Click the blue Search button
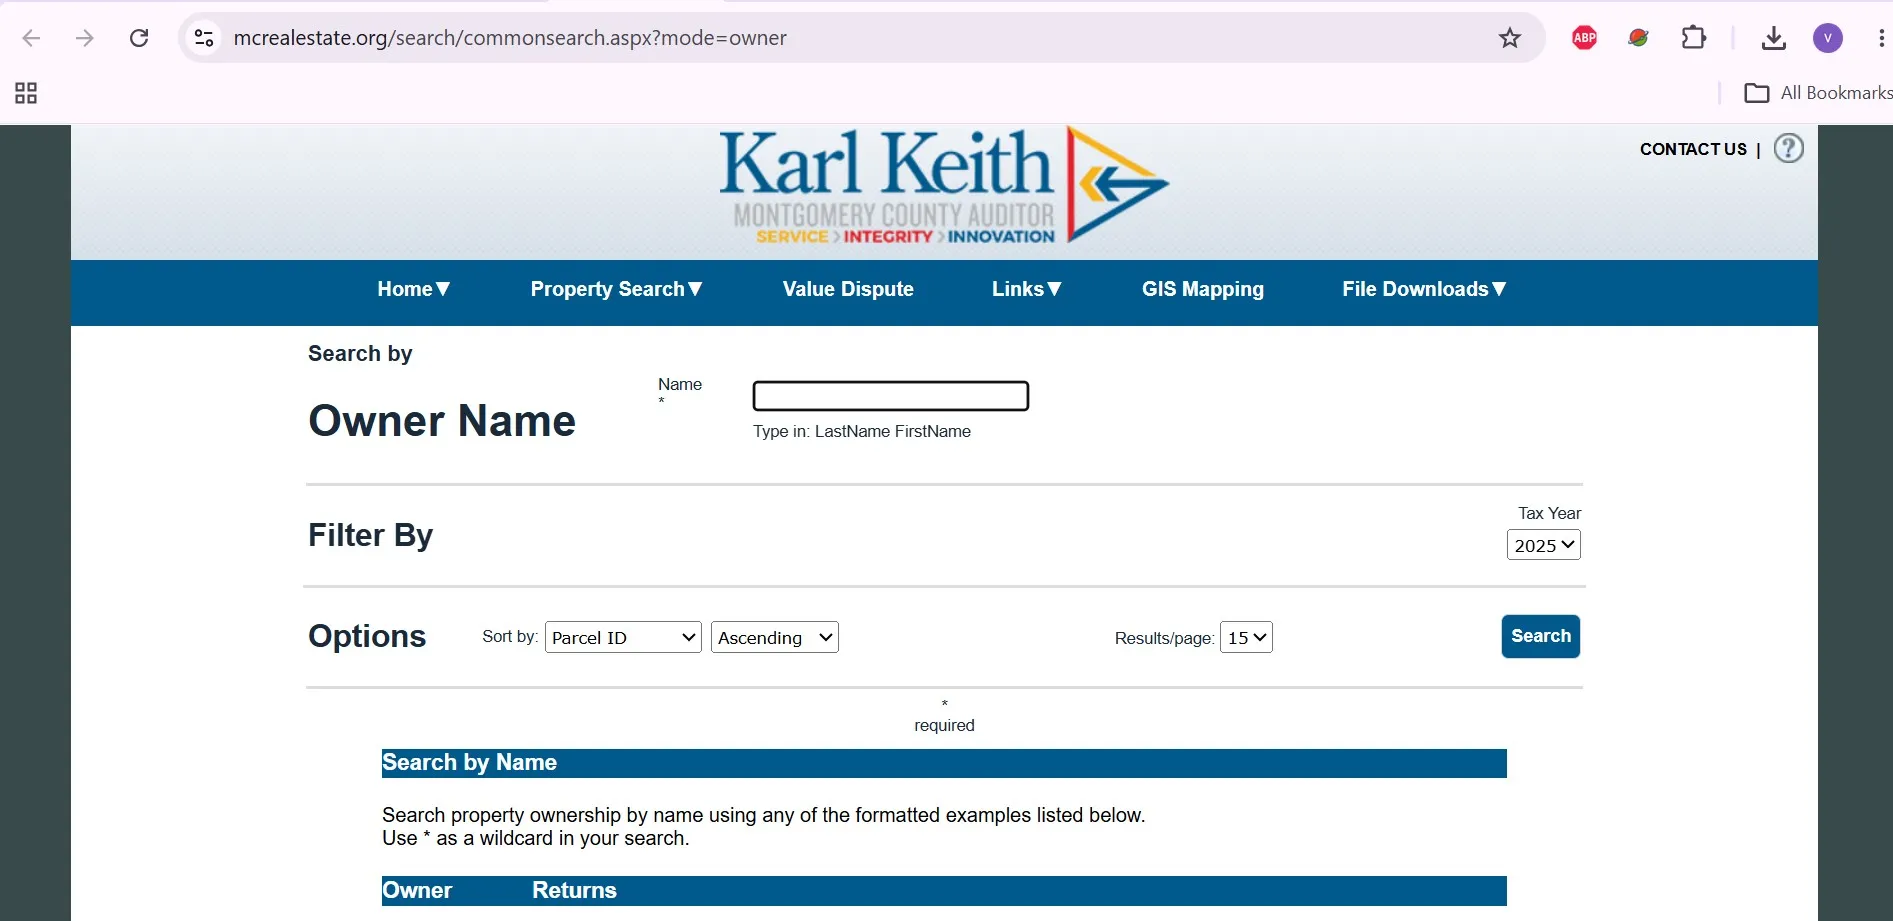This screenshot has height=921, width=1893. click(x=1541, y=636)
